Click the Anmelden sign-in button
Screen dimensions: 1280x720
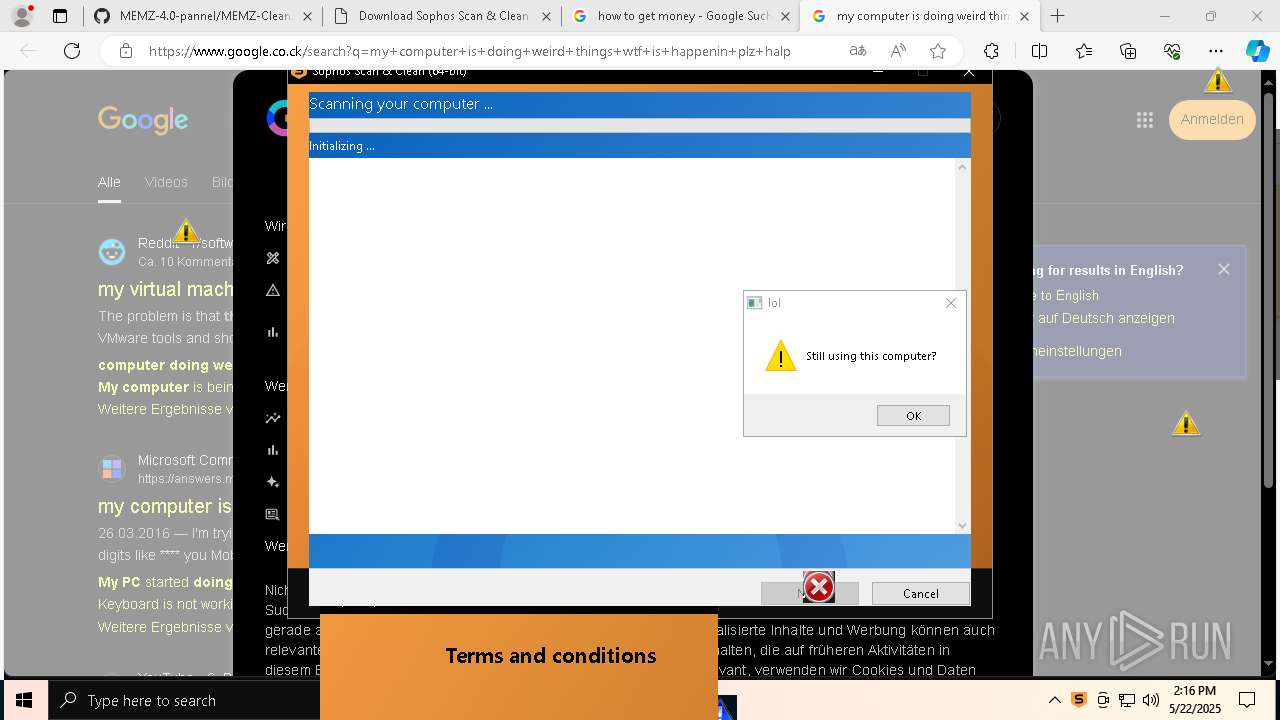pos(1212,119)
